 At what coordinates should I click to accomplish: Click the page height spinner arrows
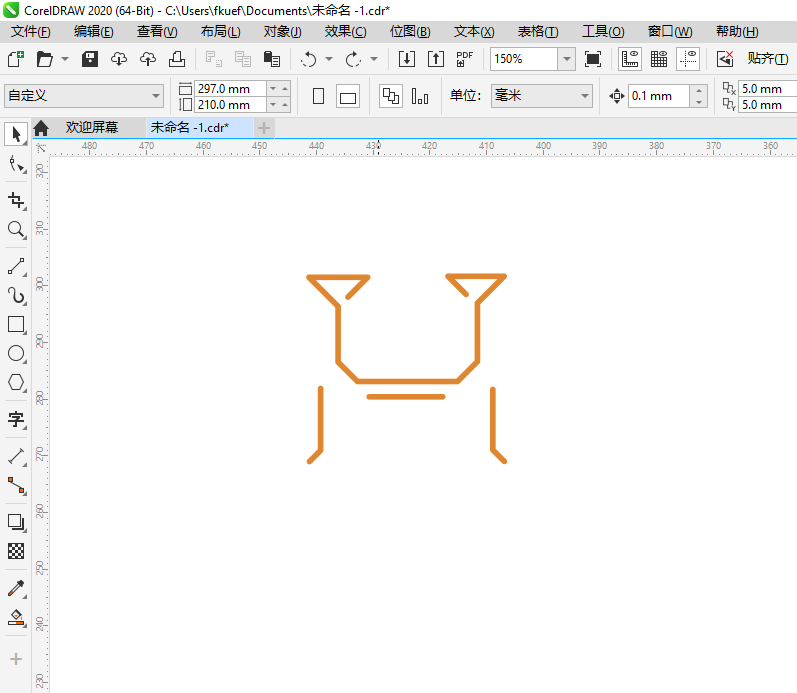[279, 105]
